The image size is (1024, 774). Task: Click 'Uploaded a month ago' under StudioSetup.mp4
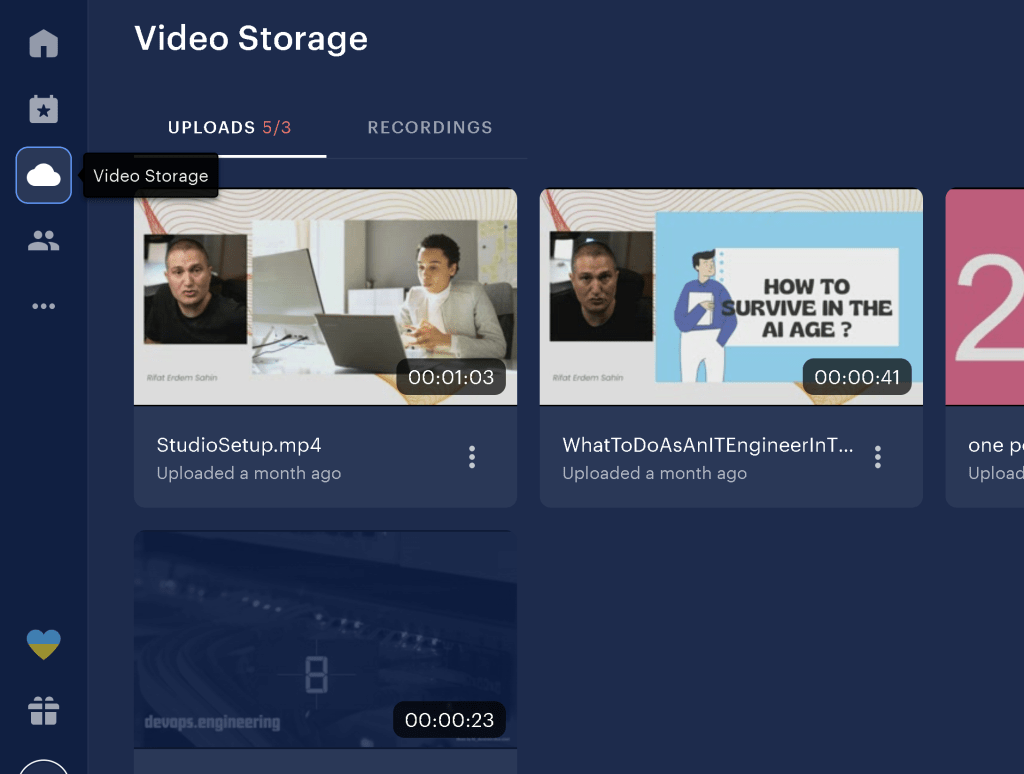coord(249,473)
